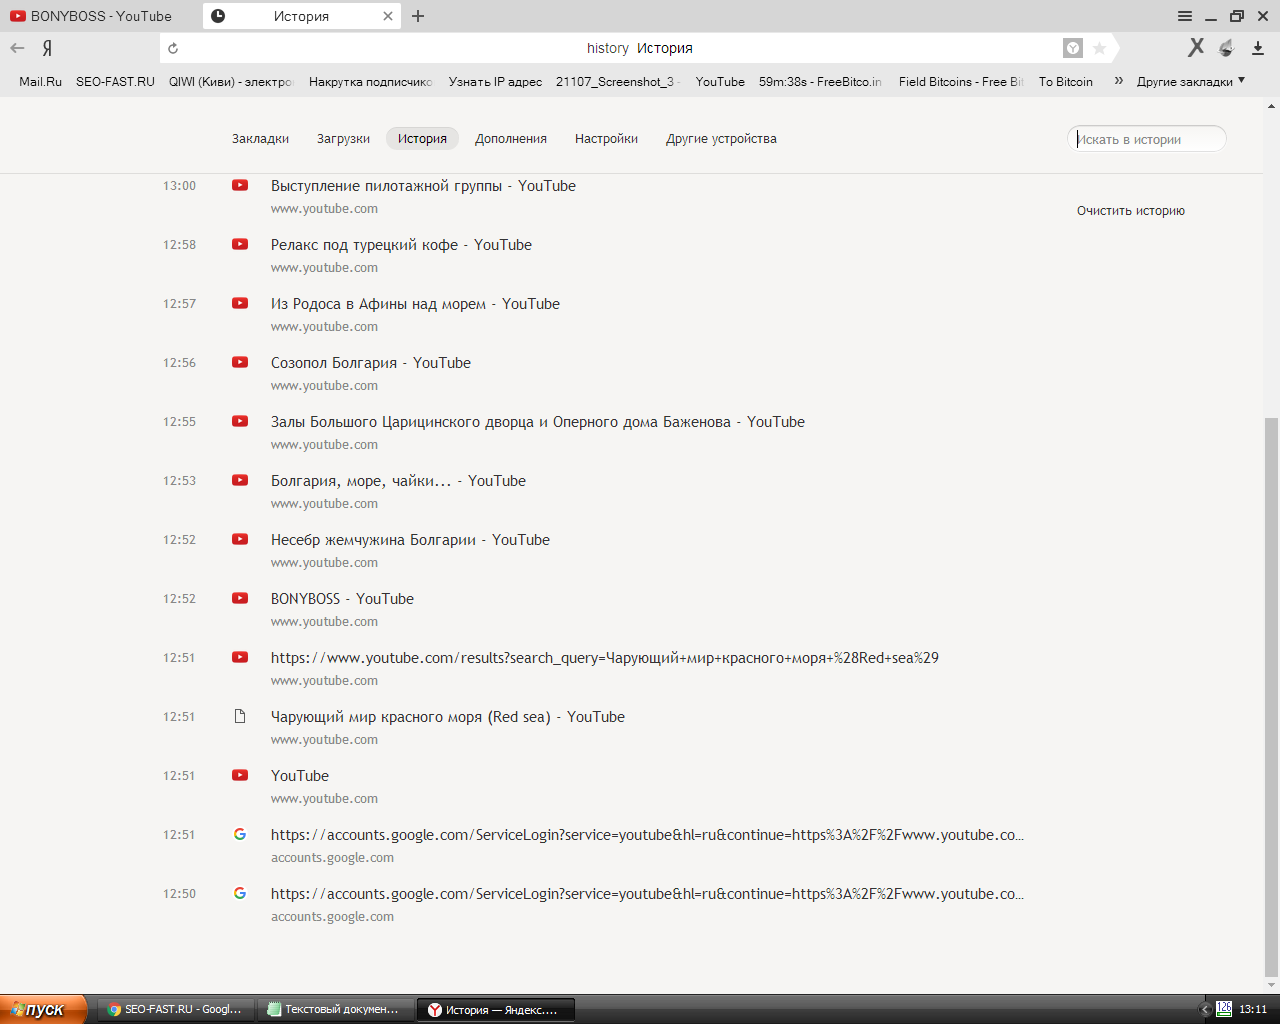Open Field Bitcoins bookmark
This screenshot has width=1280, height=1024.
tap(961, 82)
